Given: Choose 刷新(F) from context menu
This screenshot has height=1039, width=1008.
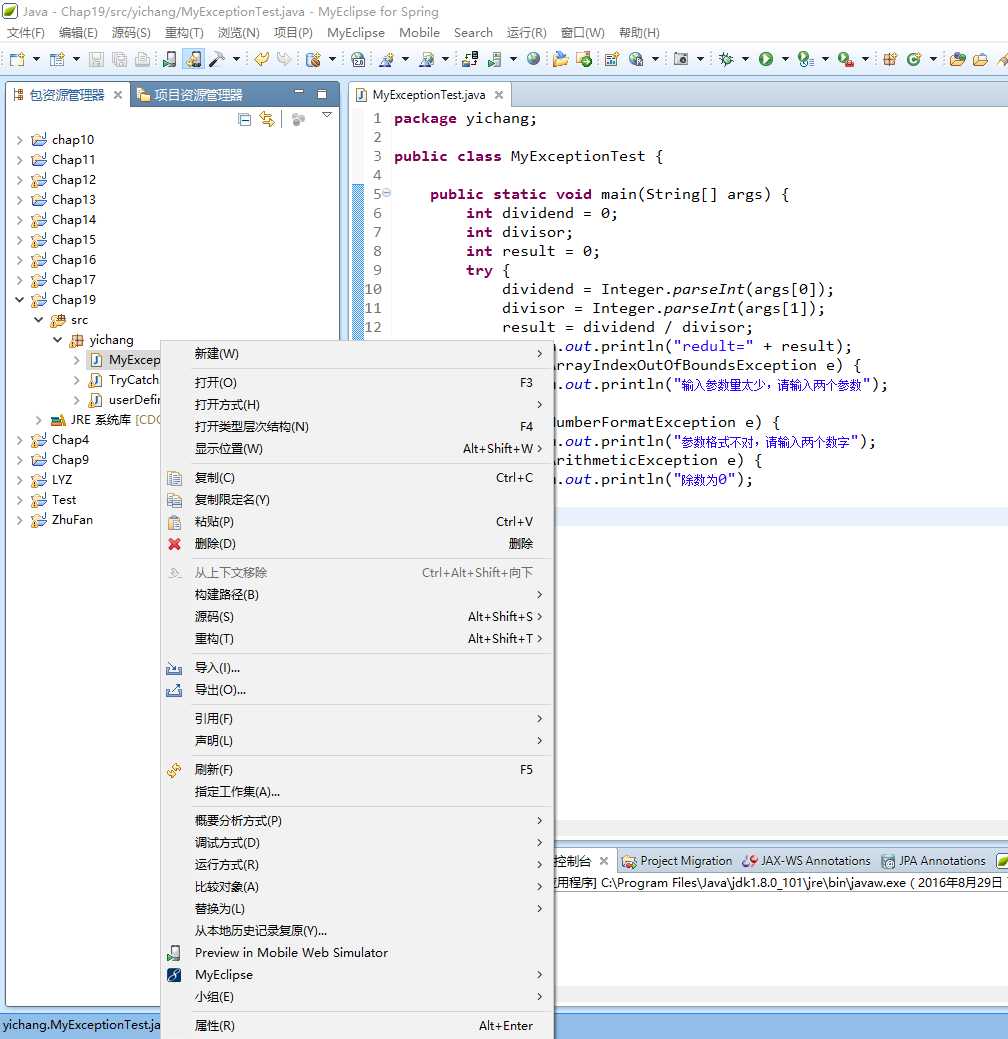Looking at the screenshot, I should tap(357, 770).
